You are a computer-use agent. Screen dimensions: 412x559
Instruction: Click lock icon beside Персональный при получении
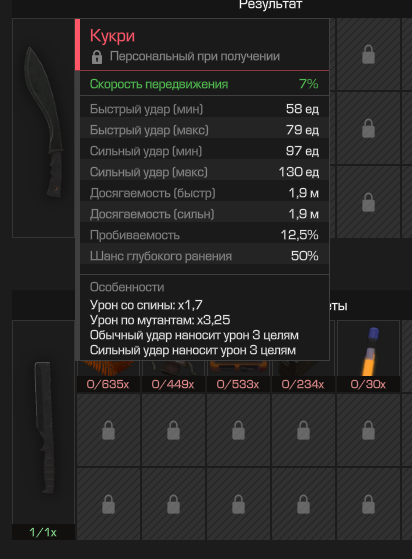pos(97,57)
